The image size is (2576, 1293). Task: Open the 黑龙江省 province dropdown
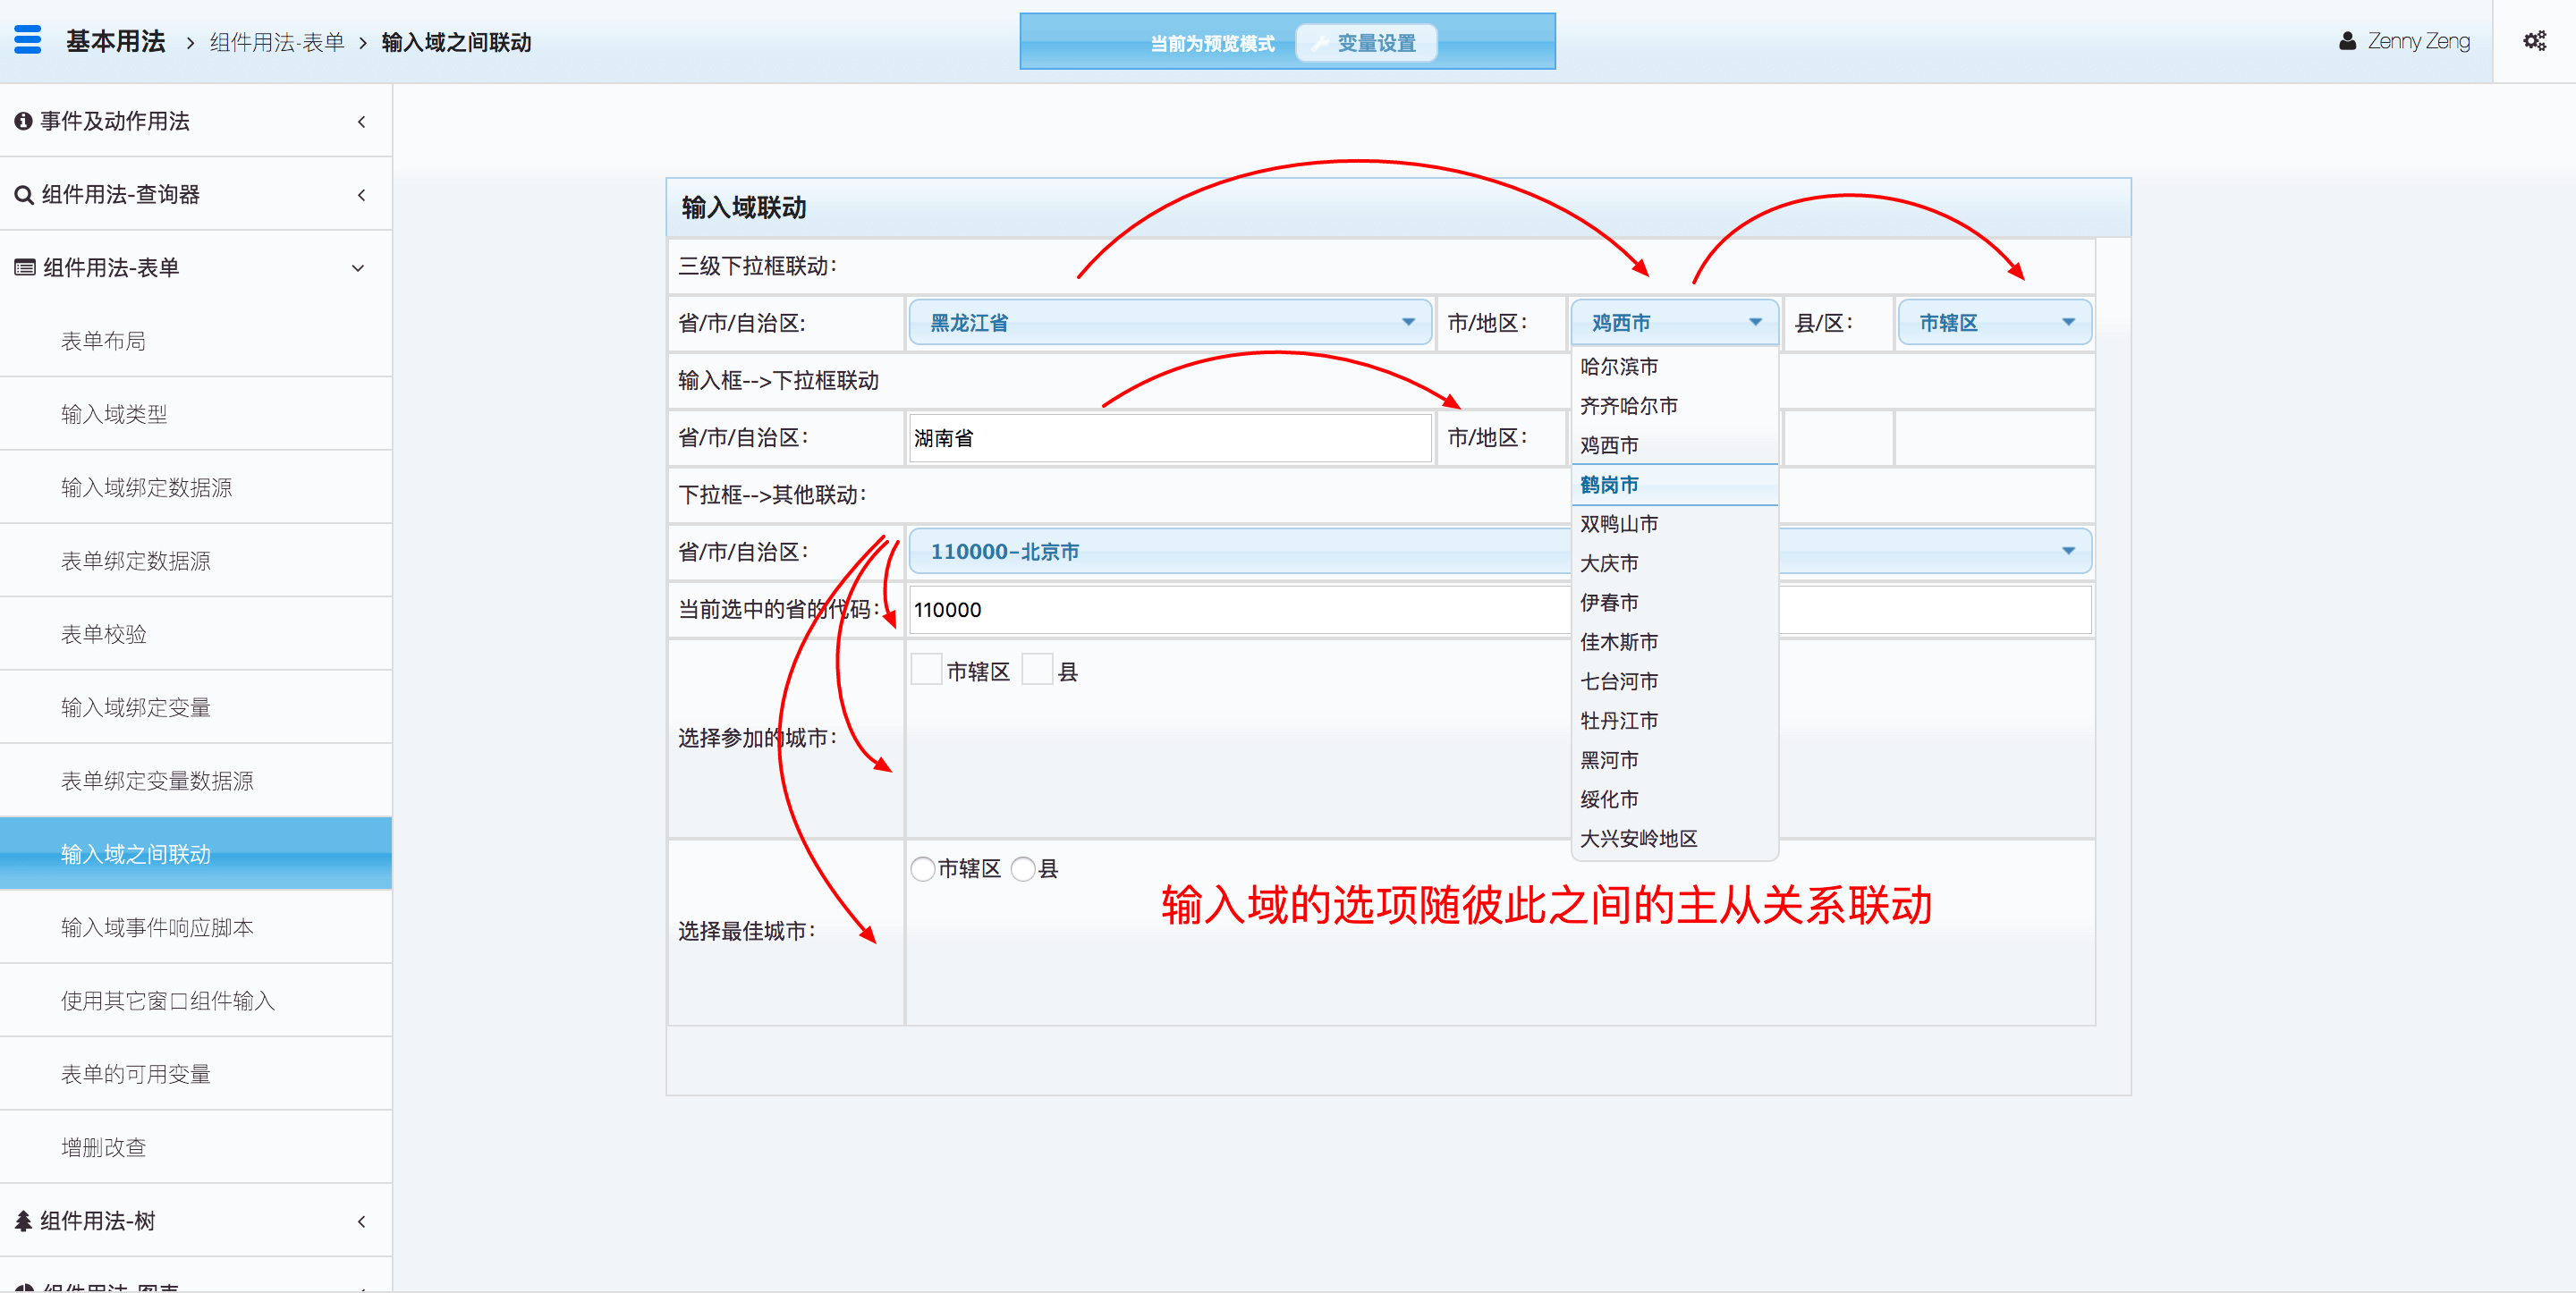pyautogui.click(x=1169, y=322)
